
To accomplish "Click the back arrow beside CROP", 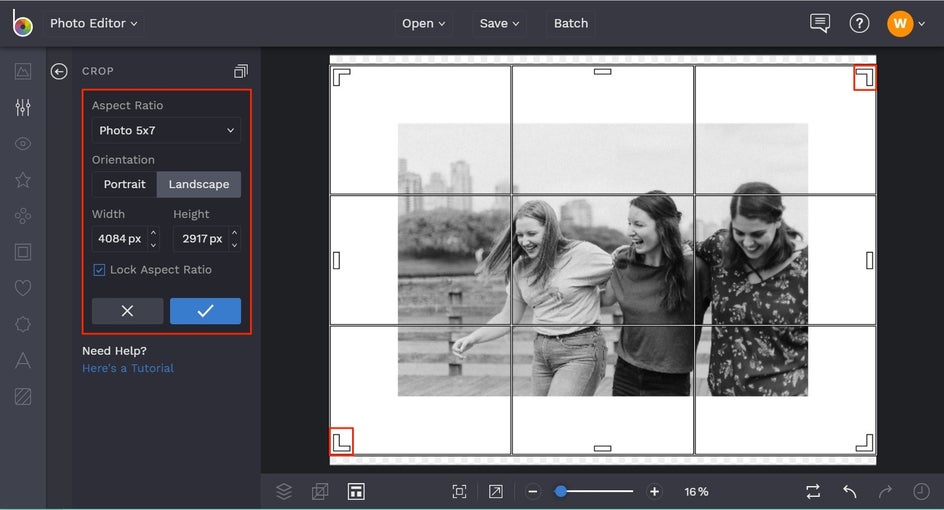I will (59, 71).
